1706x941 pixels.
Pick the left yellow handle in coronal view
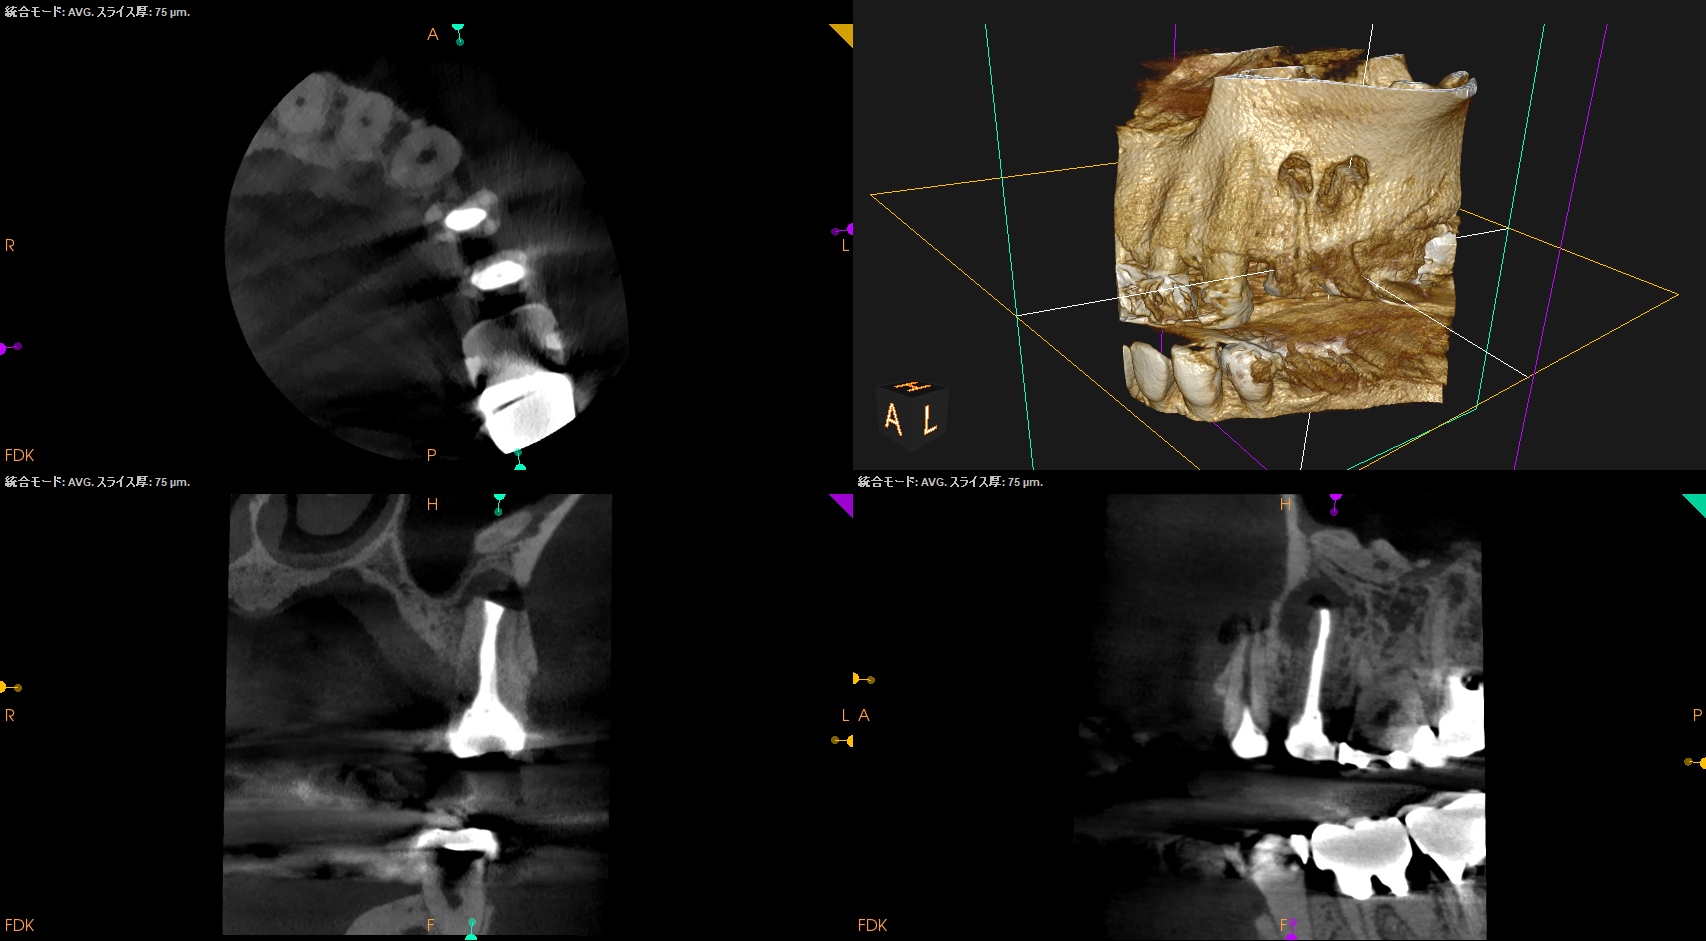coord(10,687)
